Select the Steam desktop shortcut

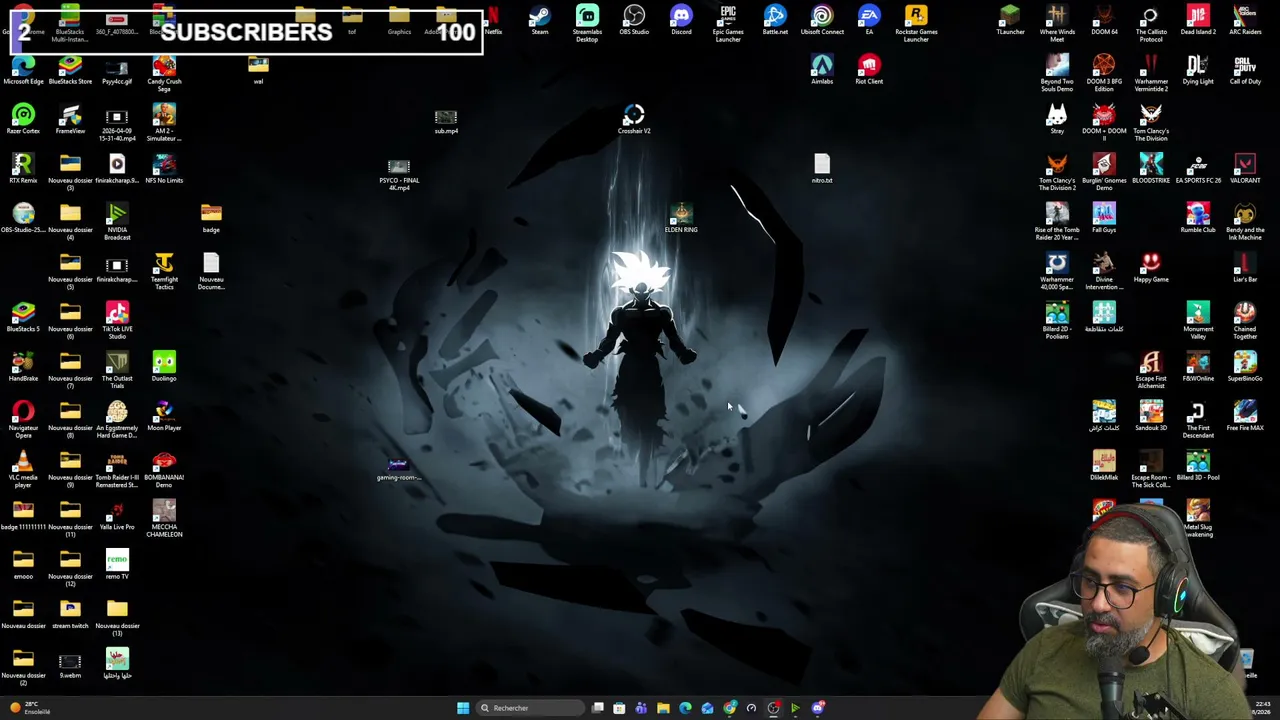[540, 20]
